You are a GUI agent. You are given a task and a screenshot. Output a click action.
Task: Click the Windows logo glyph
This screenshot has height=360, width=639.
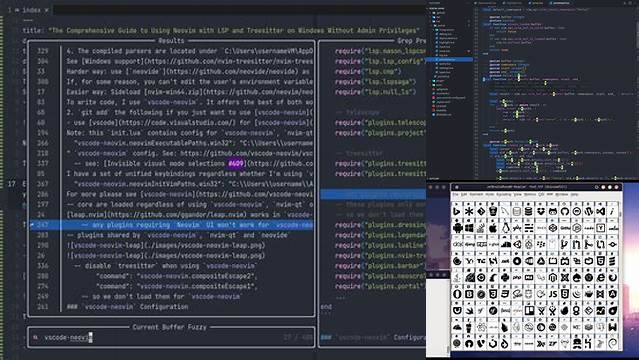point(469,228)
